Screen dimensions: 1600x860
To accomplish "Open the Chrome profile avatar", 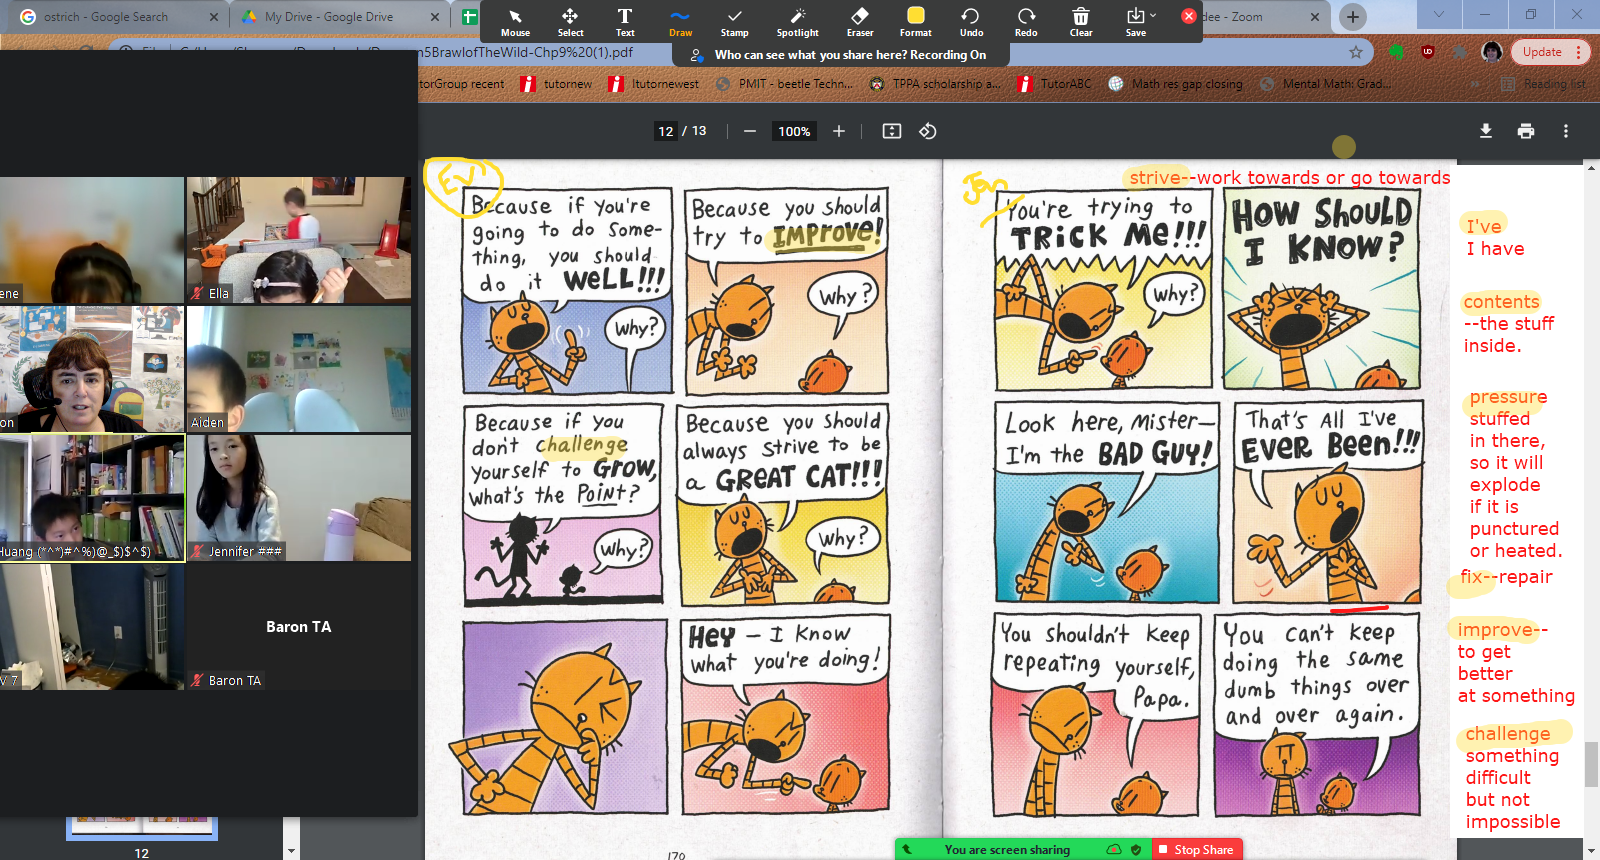I will coord(1492,52).
